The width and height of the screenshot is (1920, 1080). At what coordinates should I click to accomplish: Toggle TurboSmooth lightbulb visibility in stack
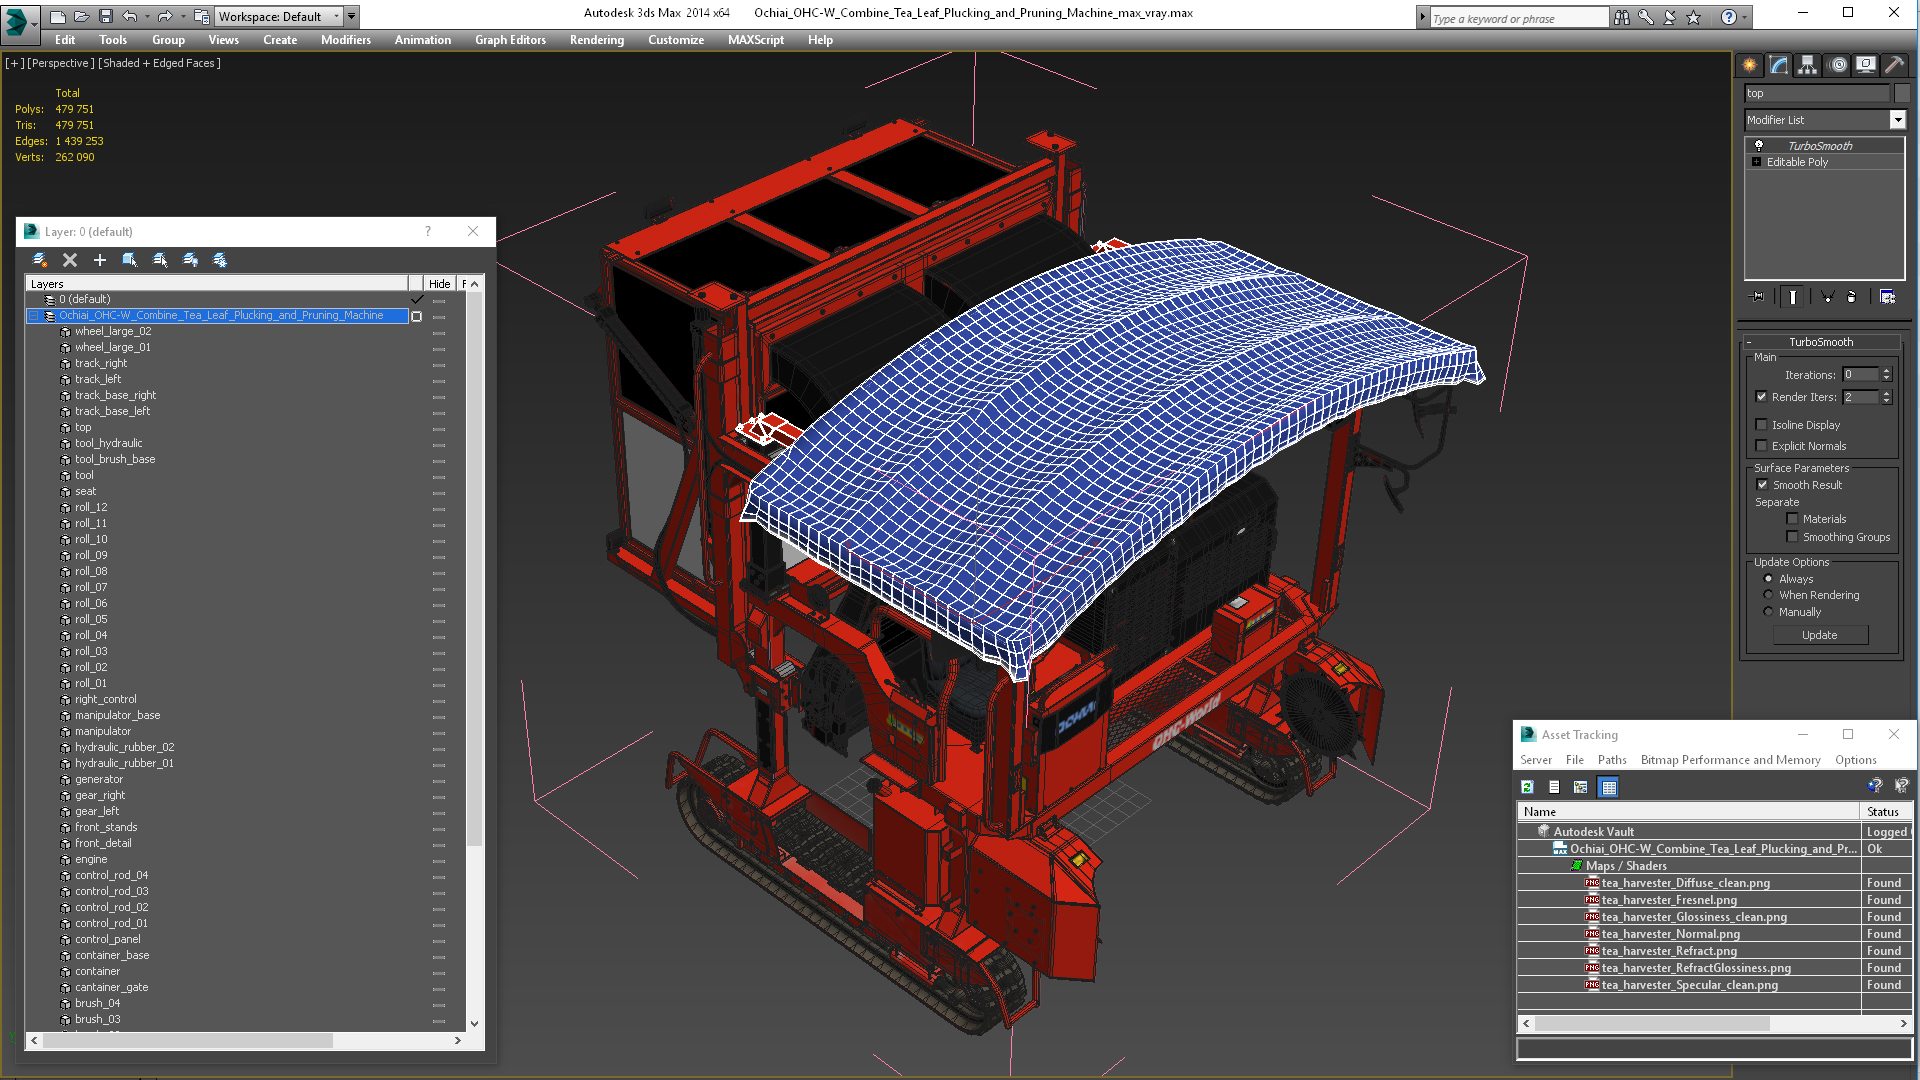pos(1759,146)
